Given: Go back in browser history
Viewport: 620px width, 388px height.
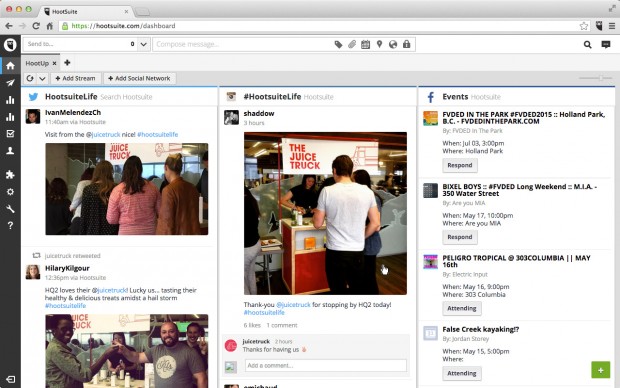Looking at the screenshot, I should pyautogui.click(x=9, y=26).
